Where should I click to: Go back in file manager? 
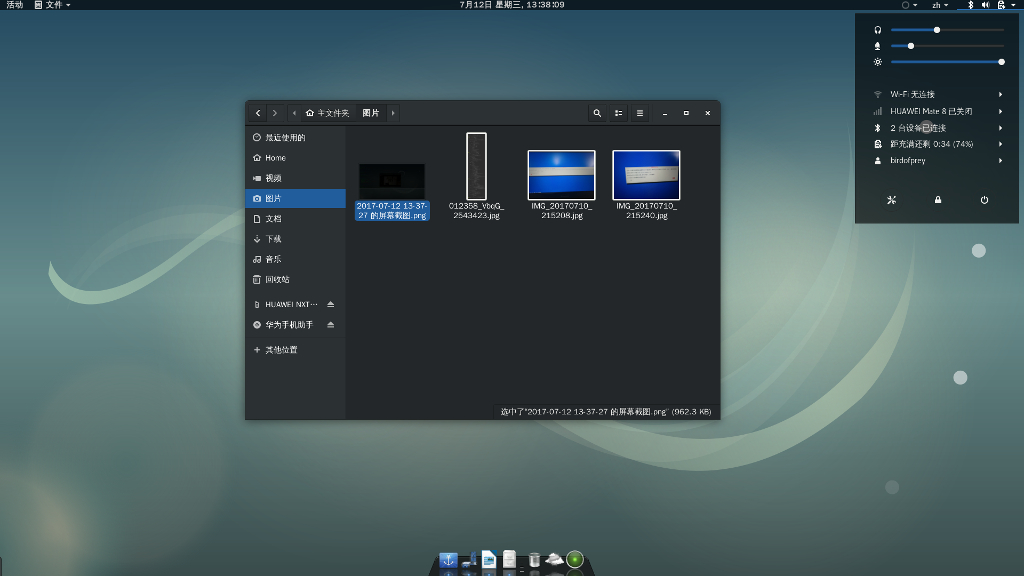(258, 113)
